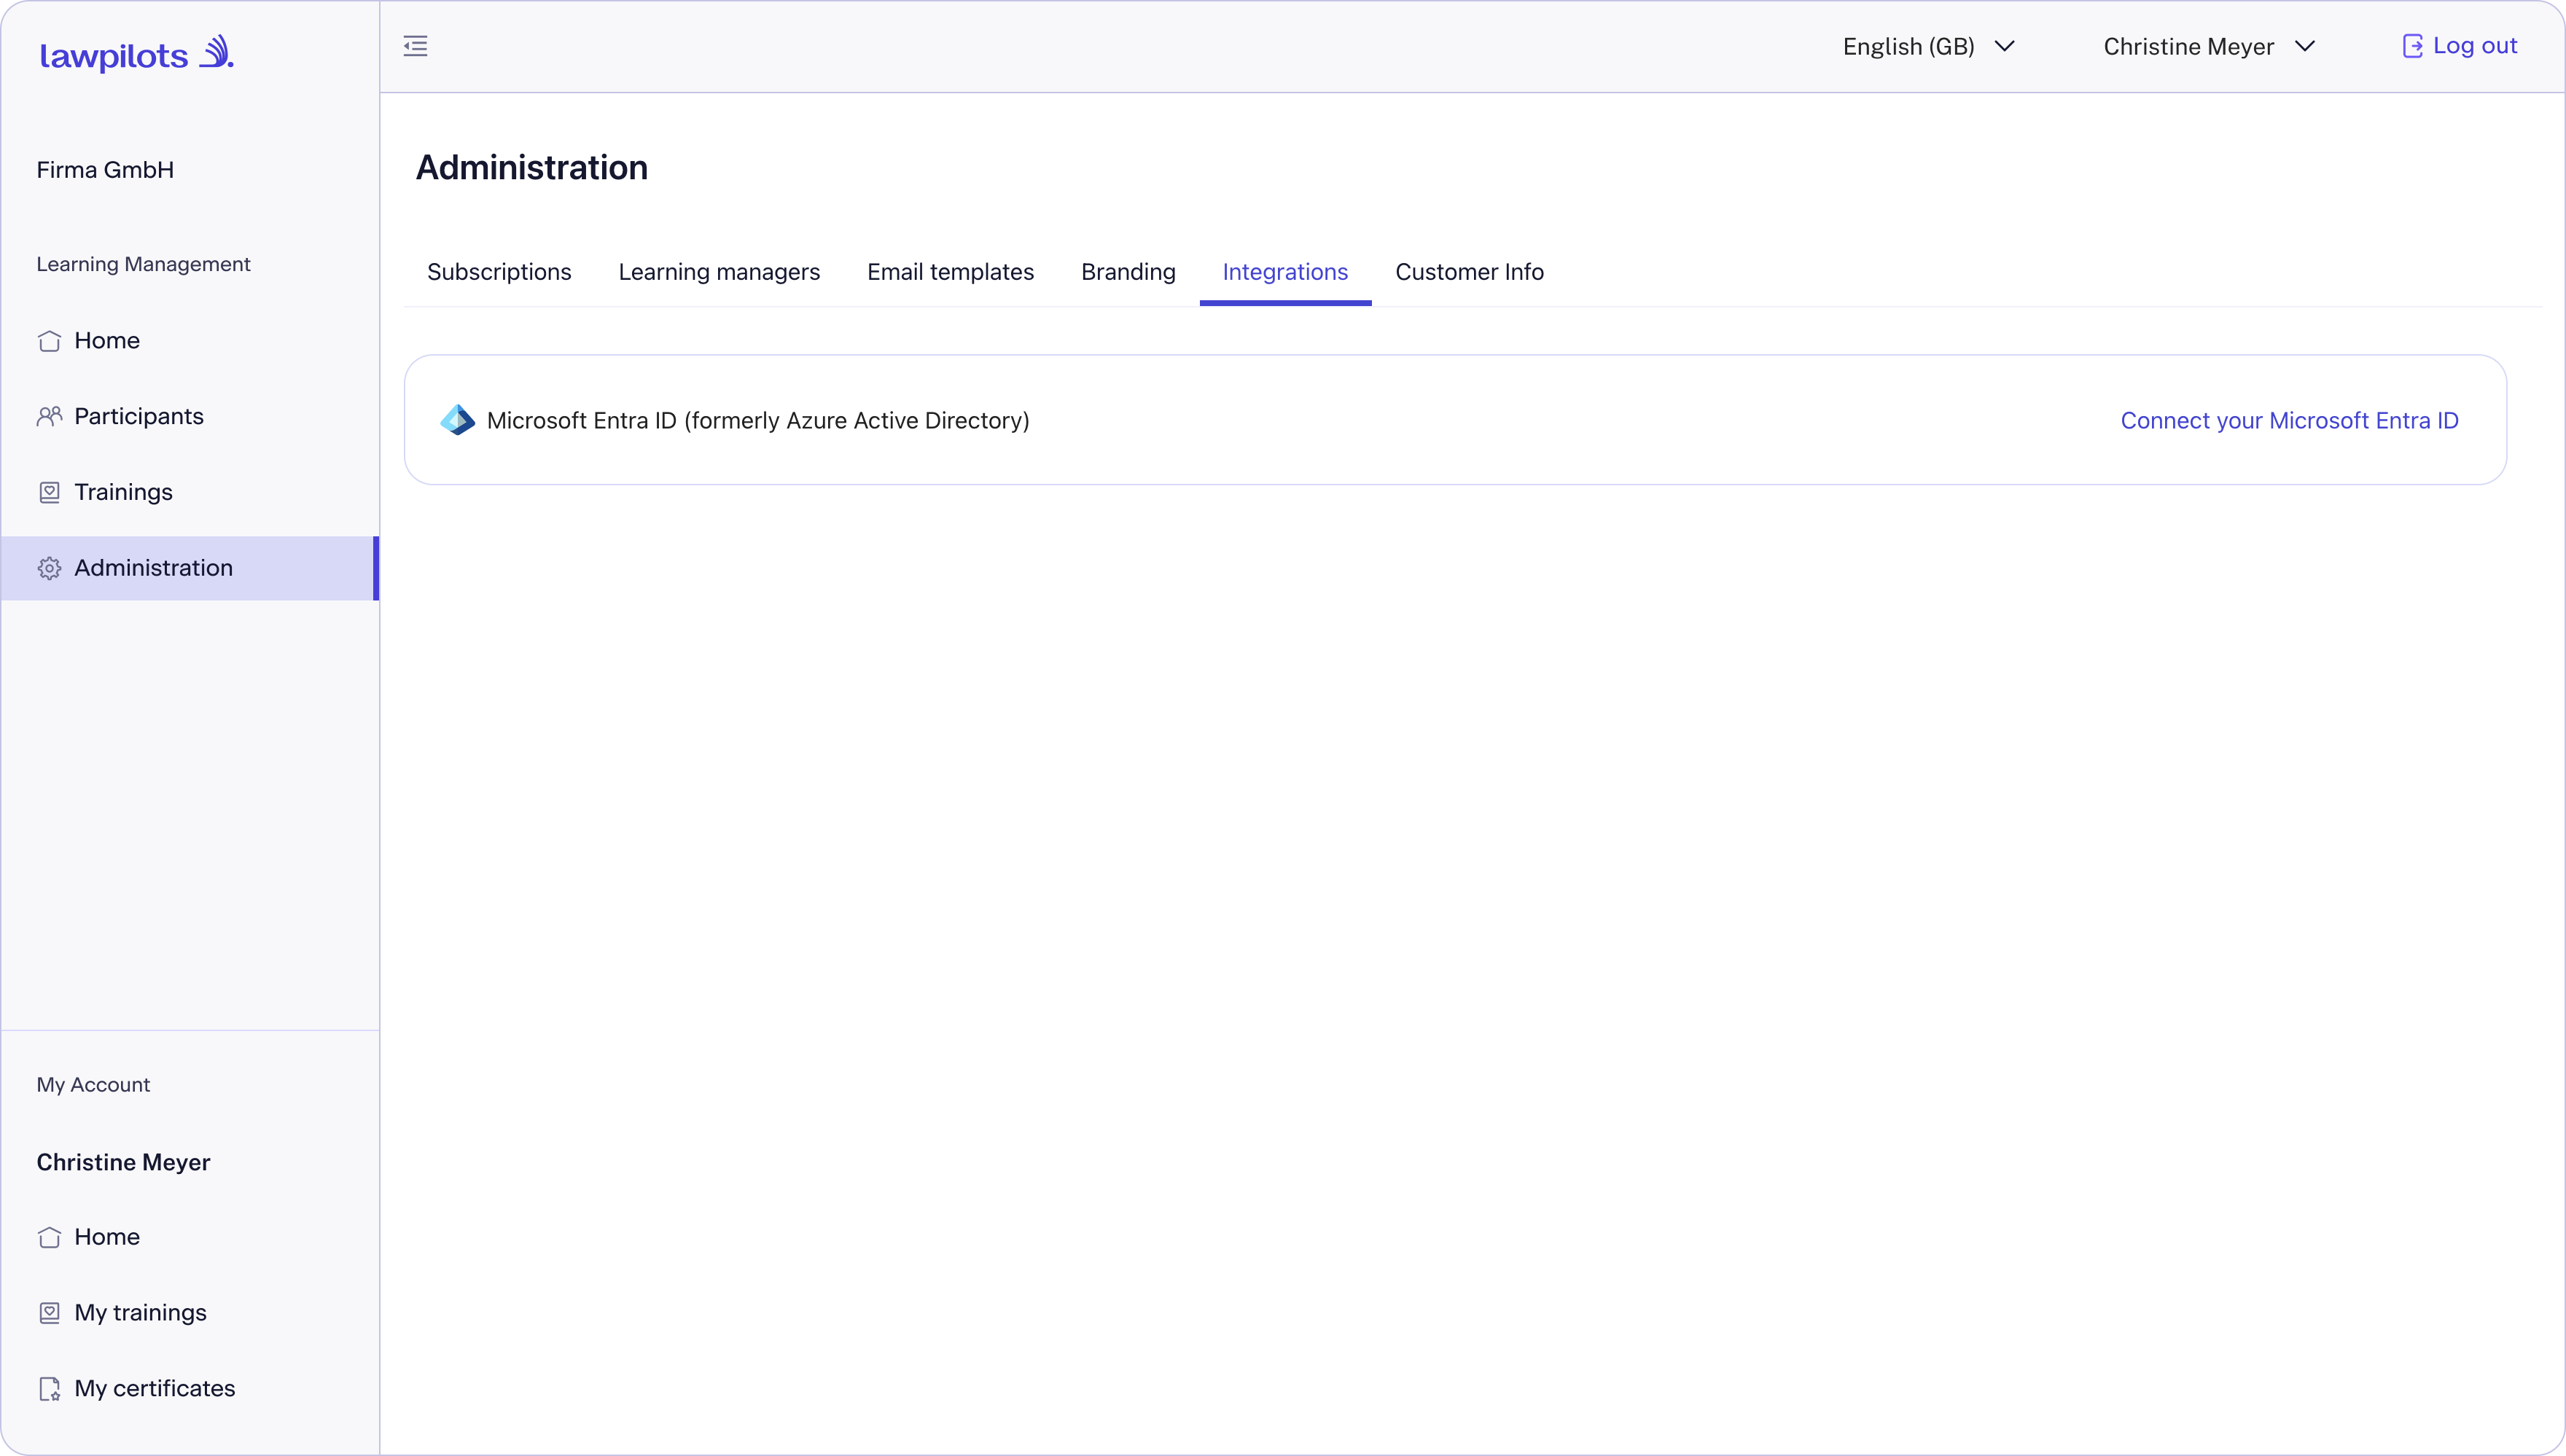Click the Trainings icon in sidebar
2566x1456 pixels.
click(x=49, y=492)
